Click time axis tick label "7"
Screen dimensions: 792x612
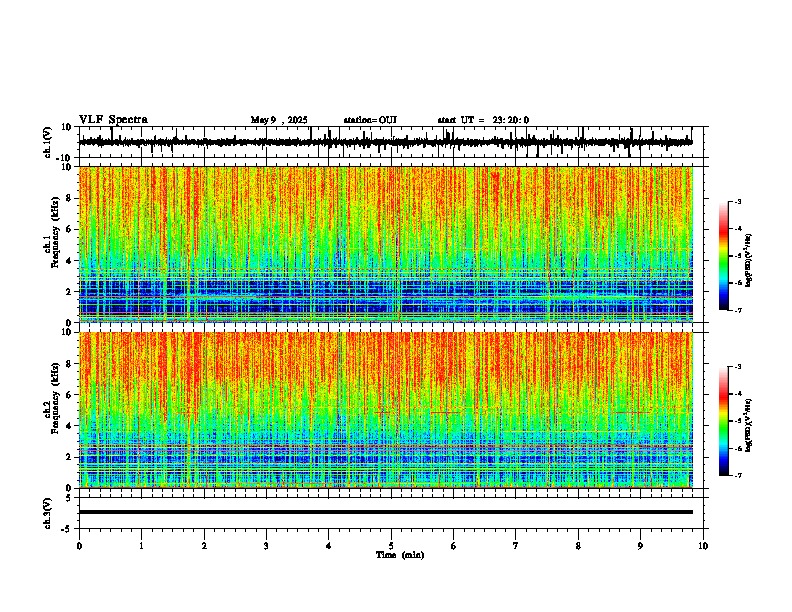click(516, 546)
